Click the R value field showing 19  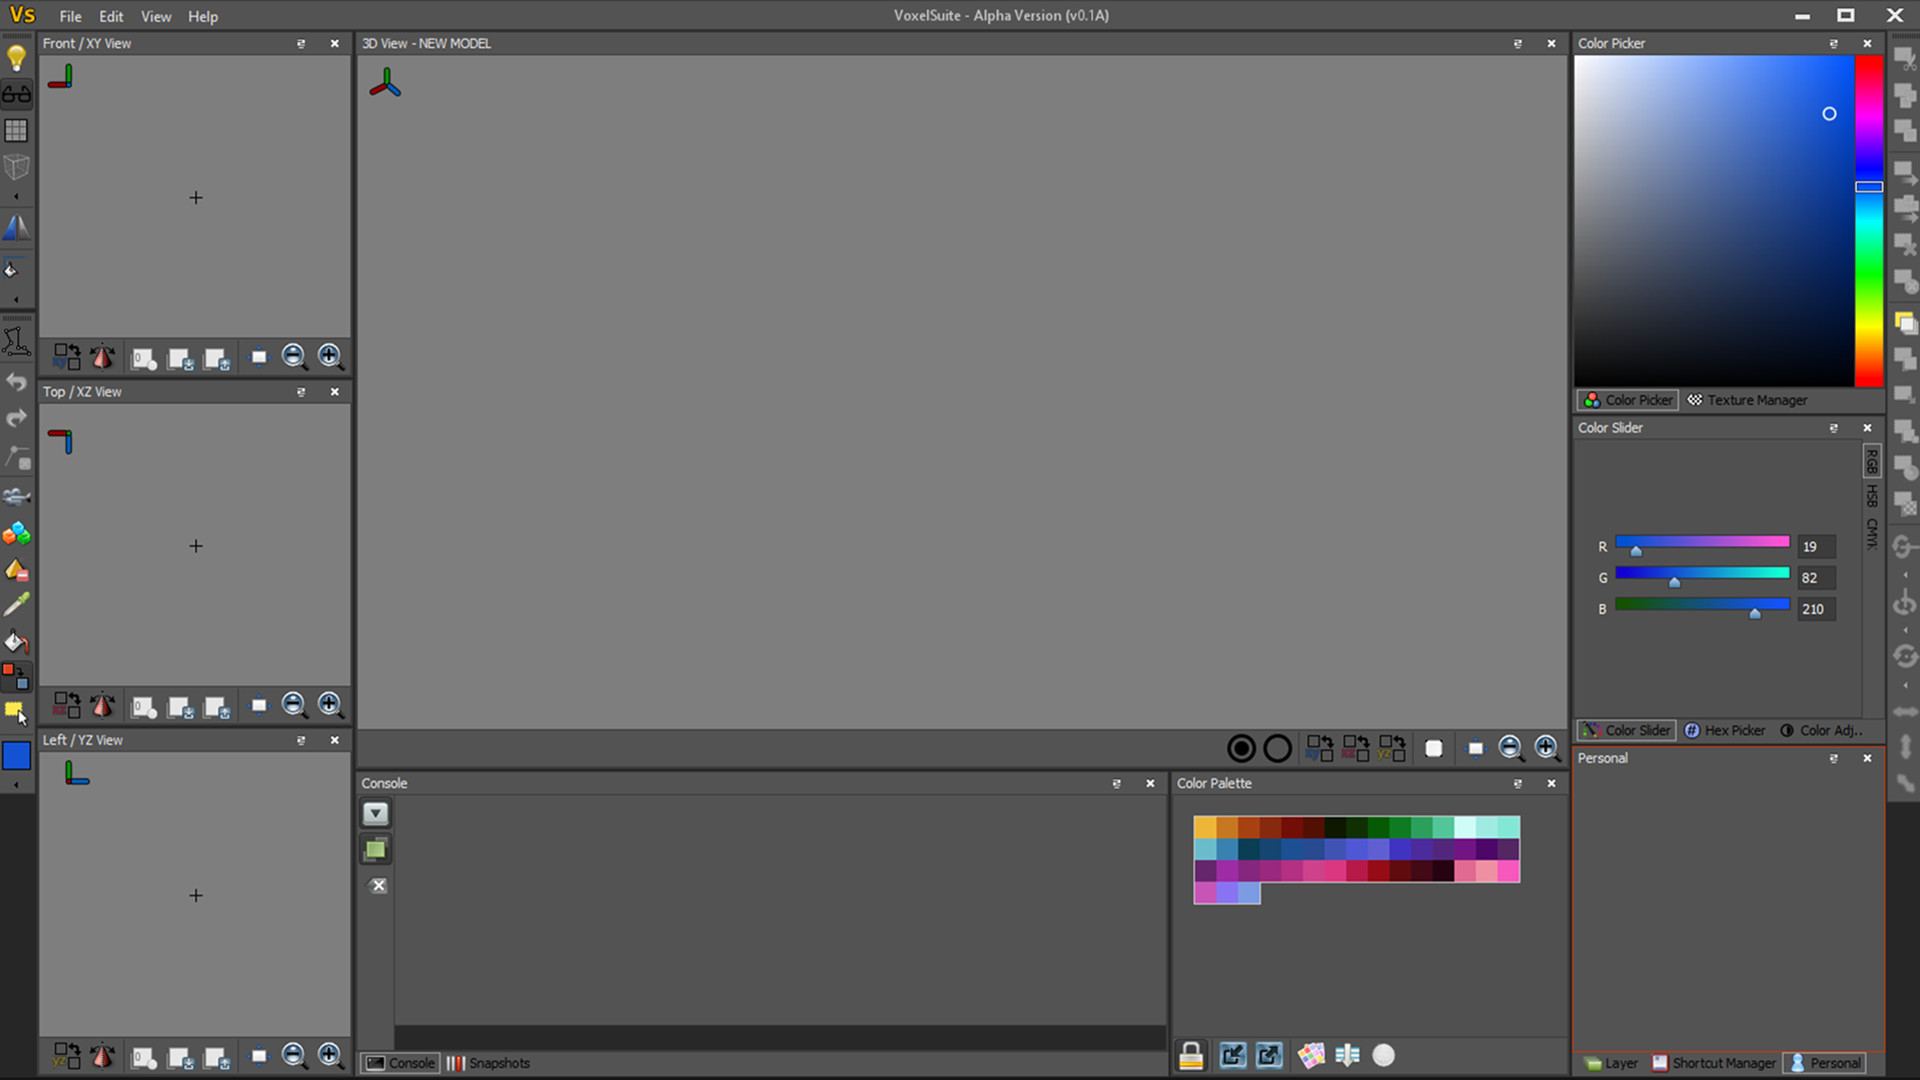click(1816, 546)
